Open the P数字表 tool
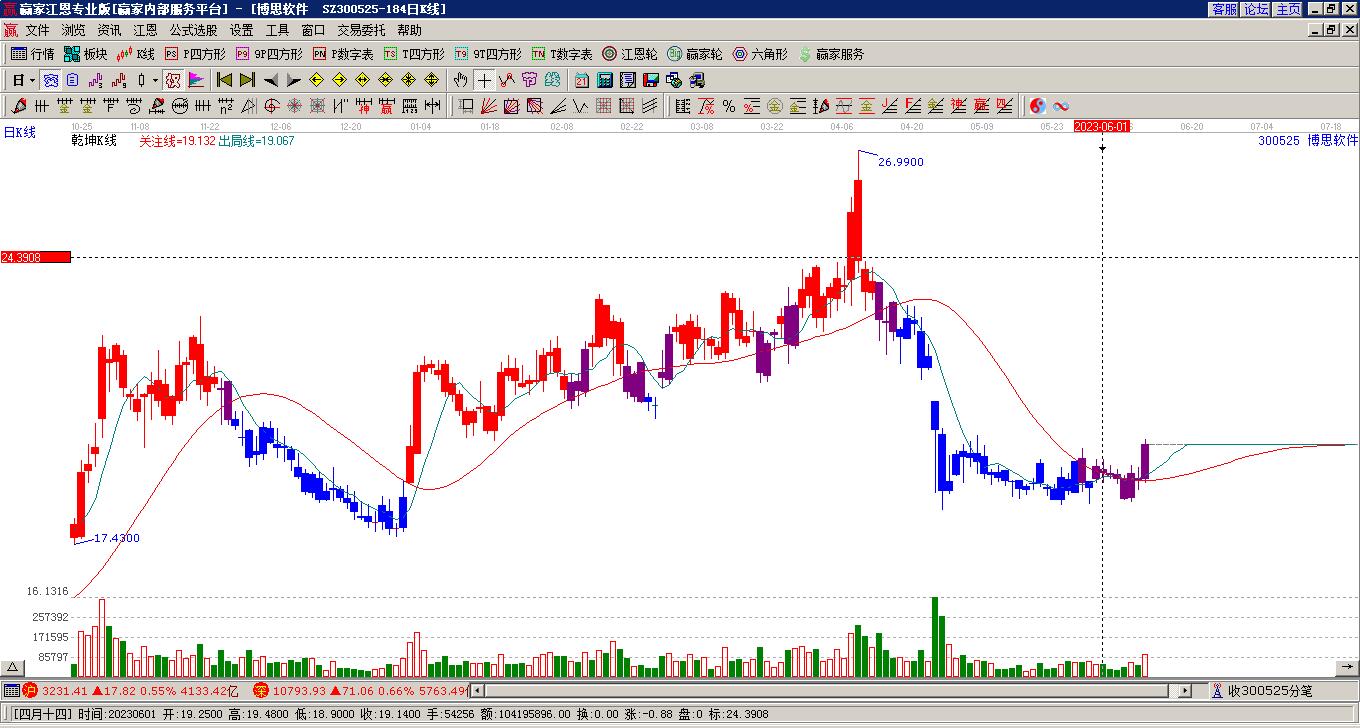Image resolution: width=1360 pixels, height=728 pixels. coord(343,54)
